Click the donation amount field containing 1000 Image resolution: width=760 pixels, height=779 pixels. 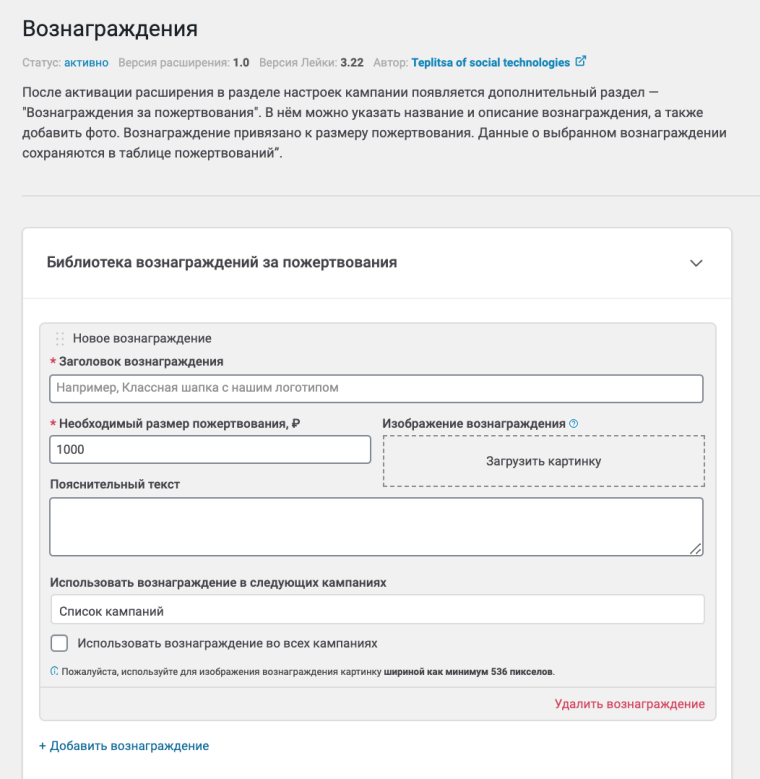point(210,450)
